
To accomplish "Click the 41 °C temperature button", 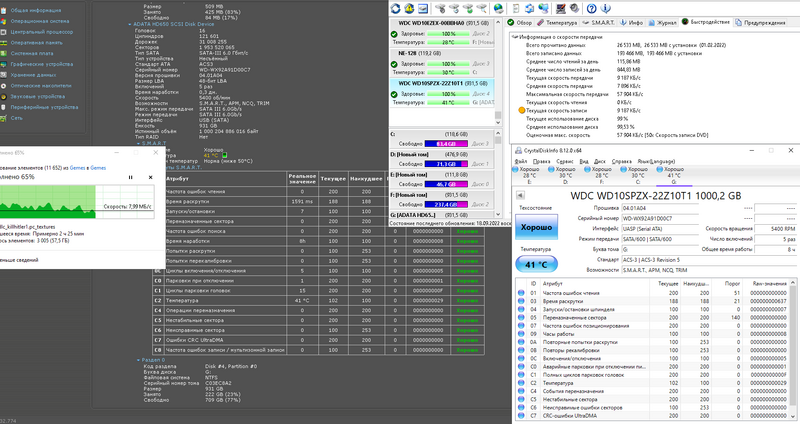I will tap(536, 264).
